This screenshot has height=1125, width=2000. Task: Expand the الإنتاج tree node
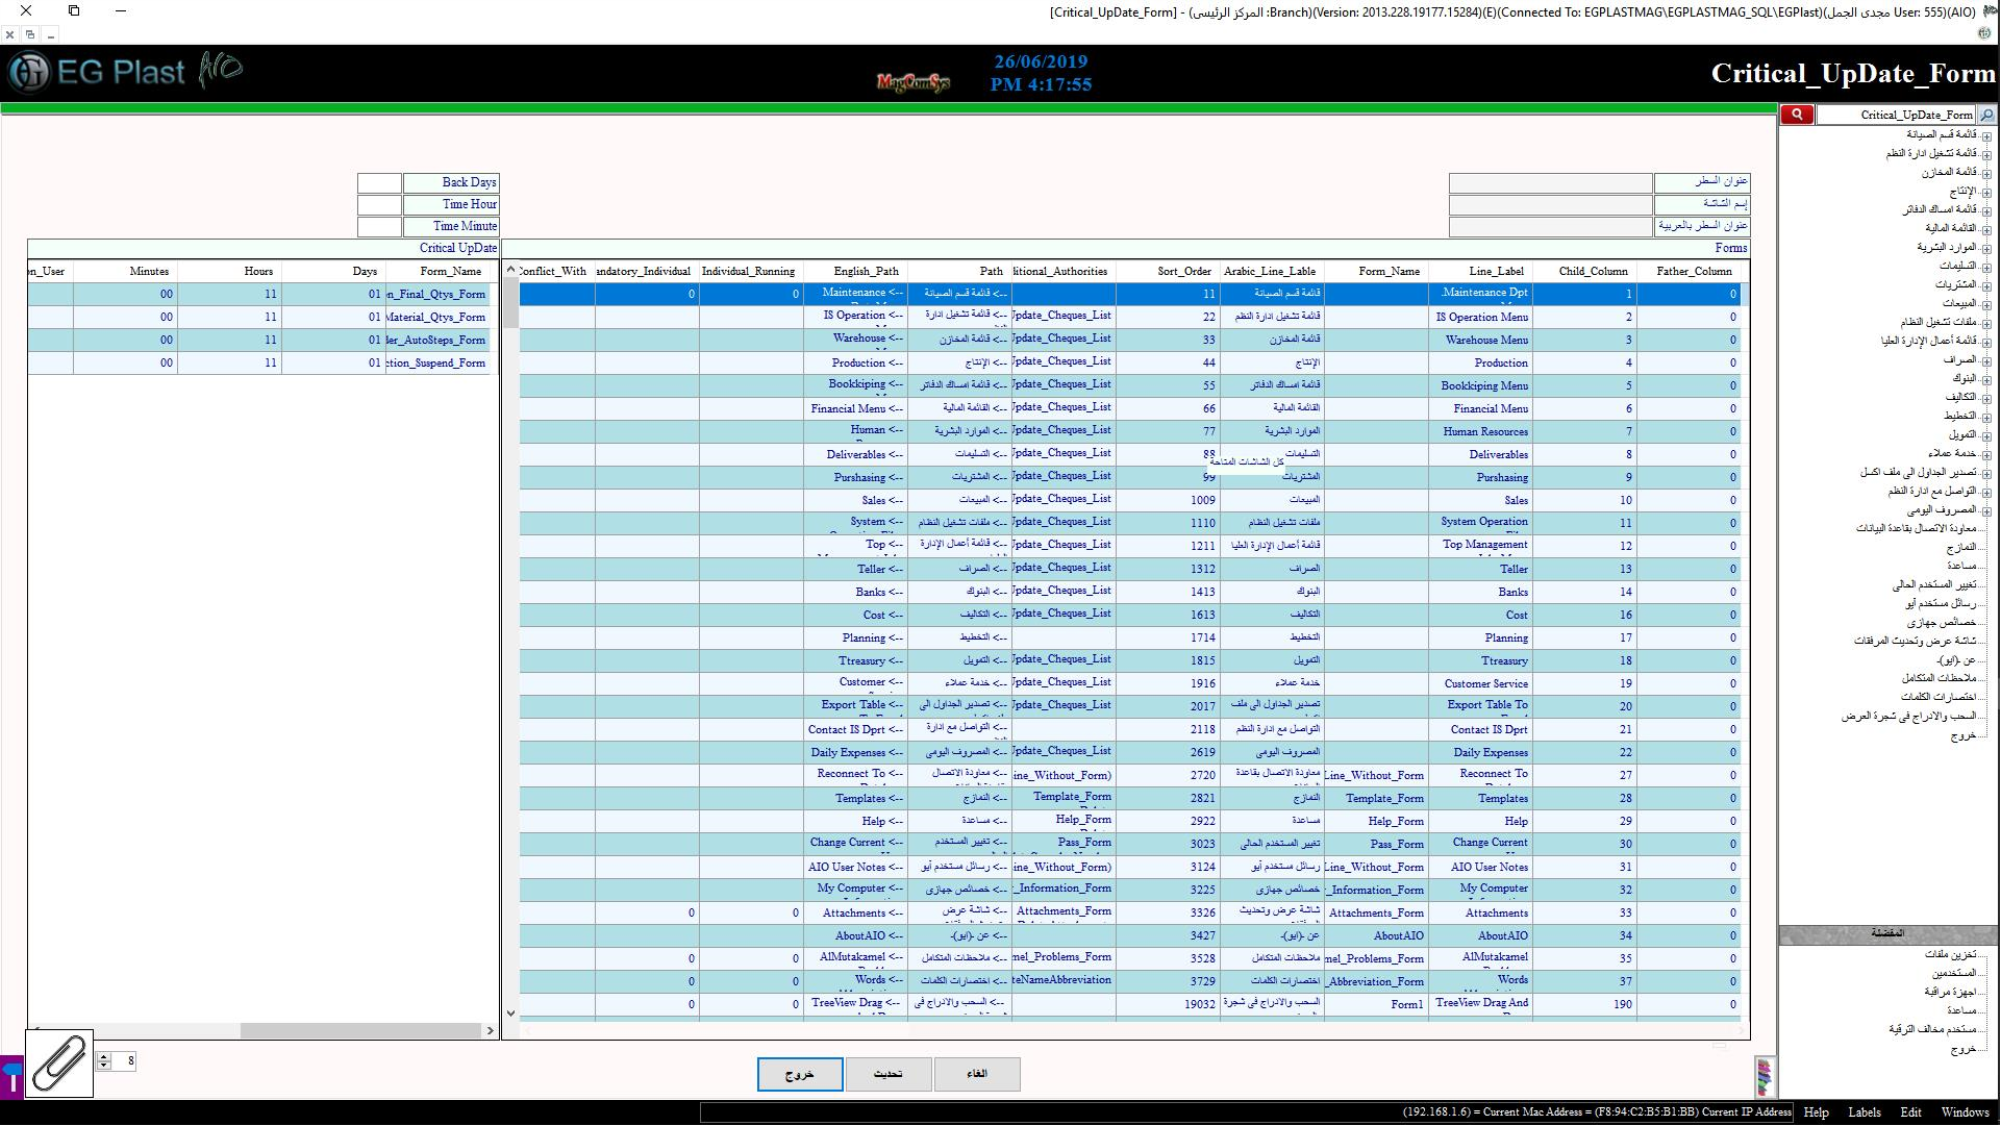[1986, 192]
